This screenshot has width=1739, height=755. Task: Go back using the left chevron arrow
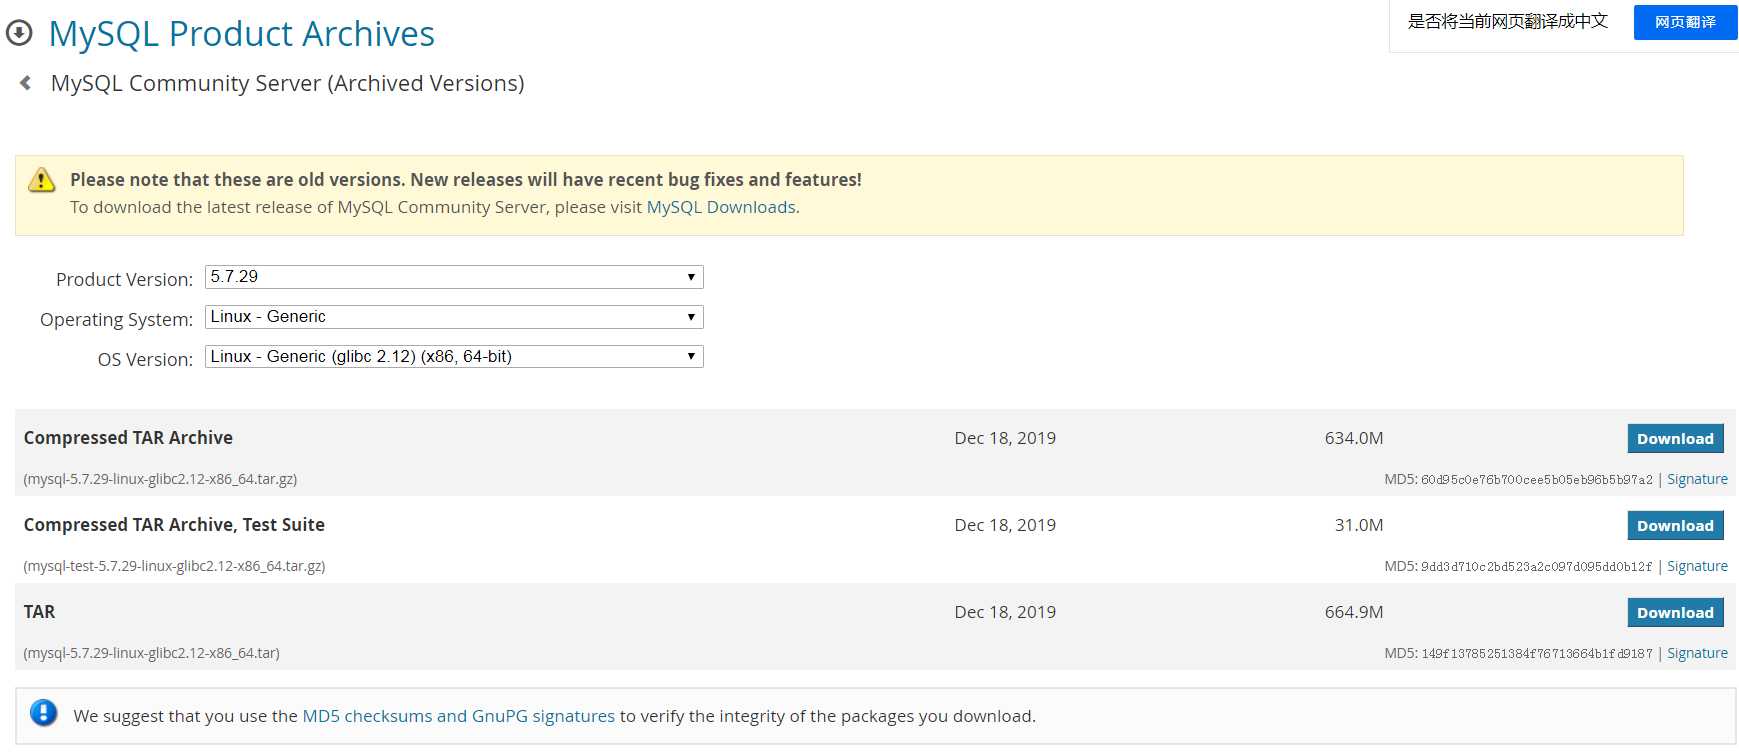tap(26, 83)
